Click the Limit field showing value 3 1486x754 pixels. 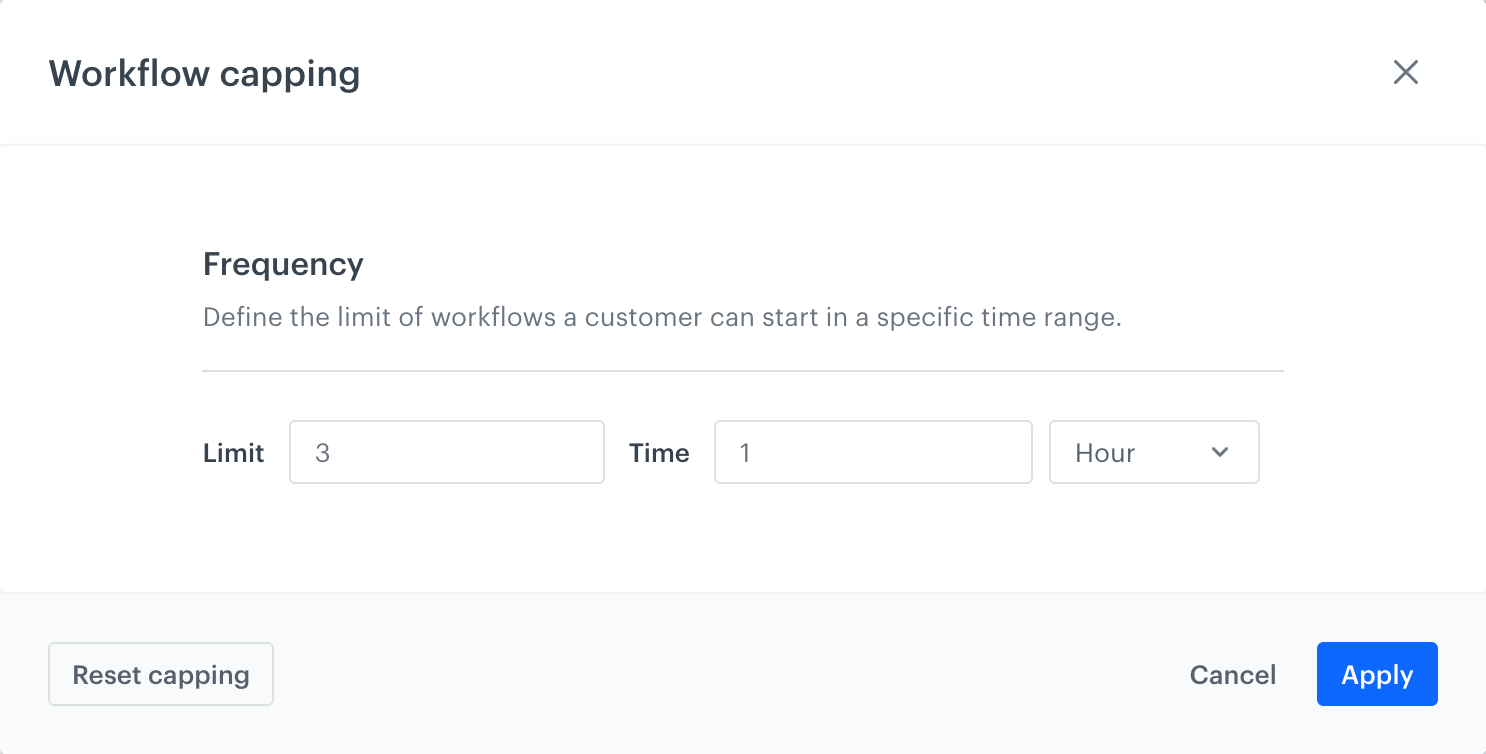[x=446, y=452]
